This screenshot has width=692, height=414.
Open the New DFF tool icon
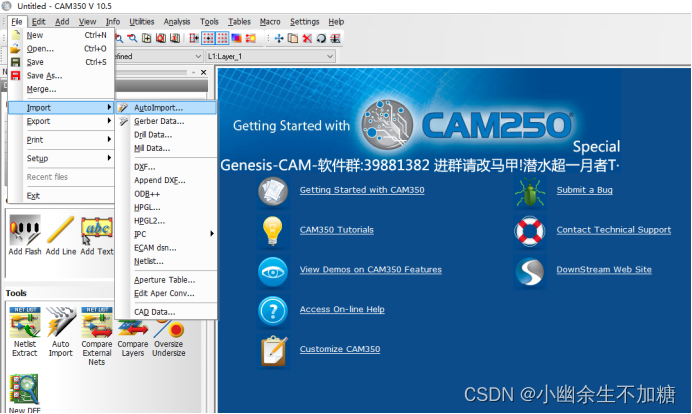click(24, 389)
